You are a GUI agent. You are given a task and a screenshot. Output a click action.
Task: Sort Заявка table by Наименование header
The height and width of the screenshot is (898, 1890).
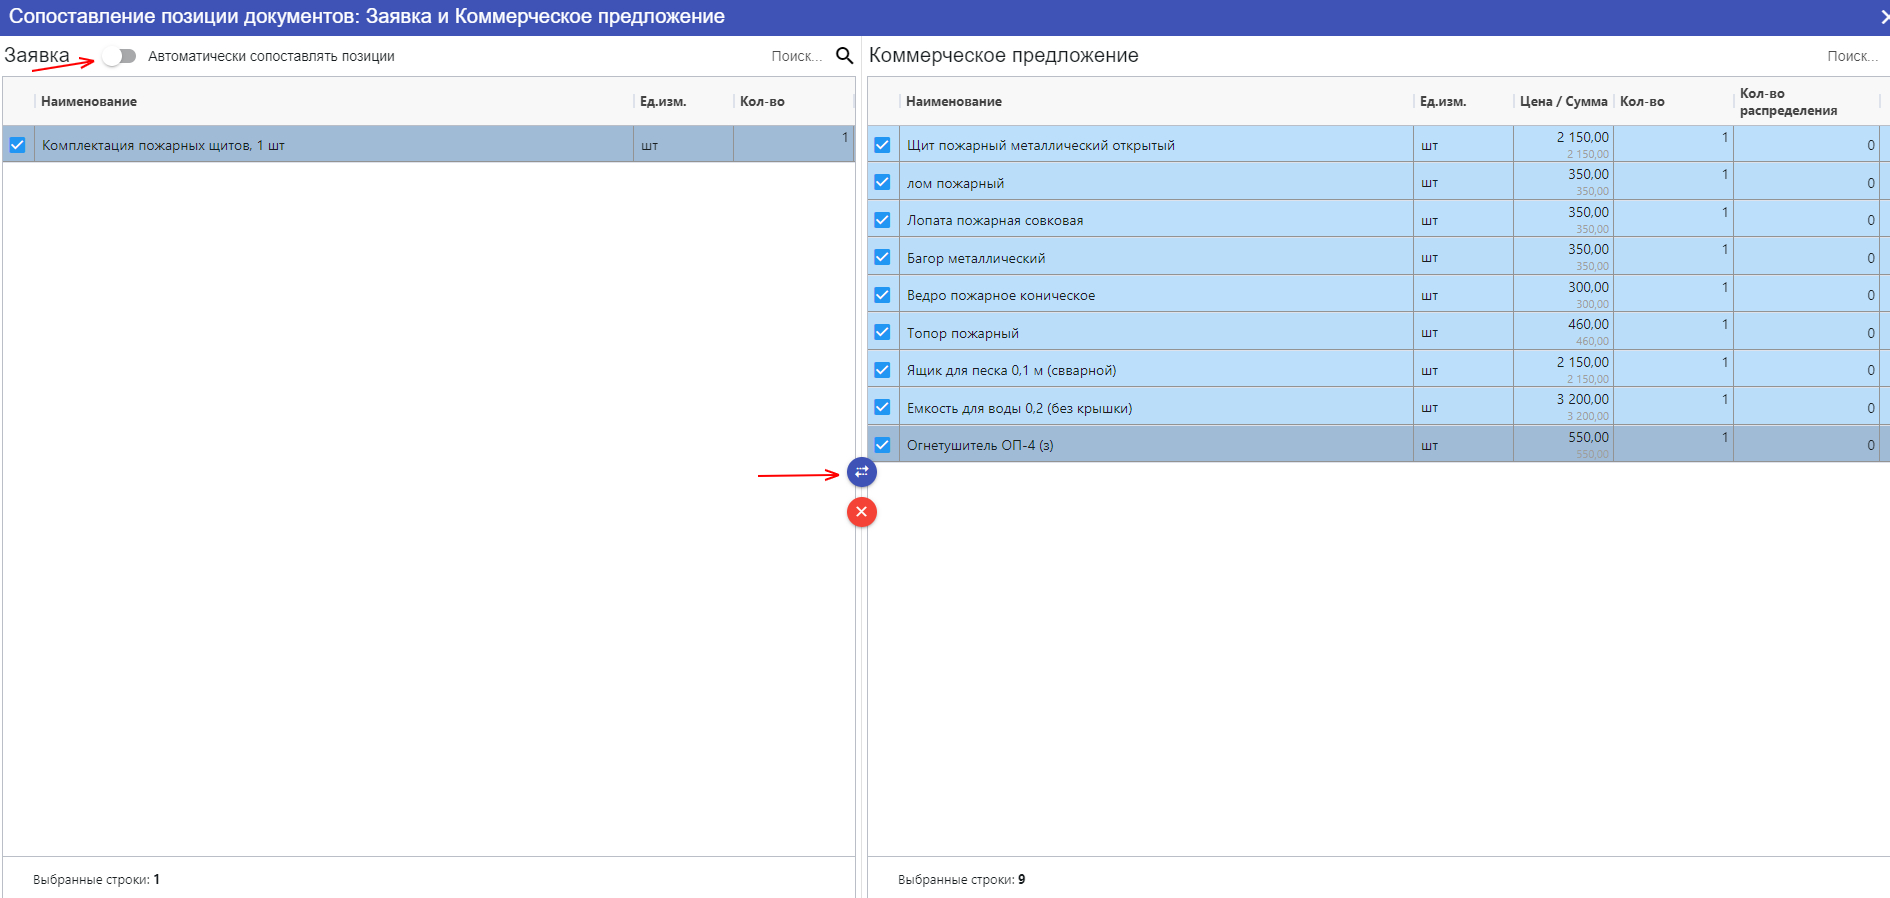89,101
